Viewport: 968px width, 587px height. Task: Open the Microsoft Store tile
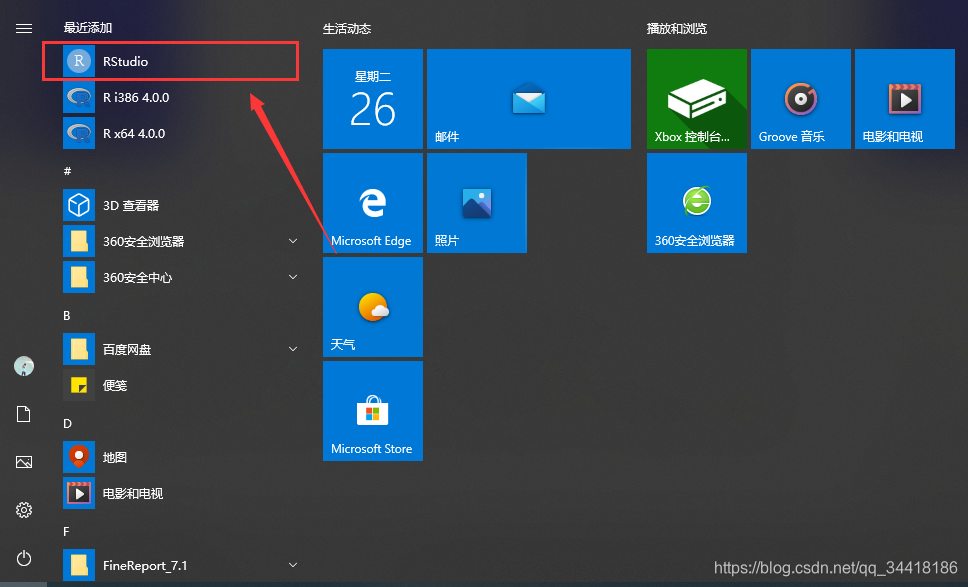(373, 411)
